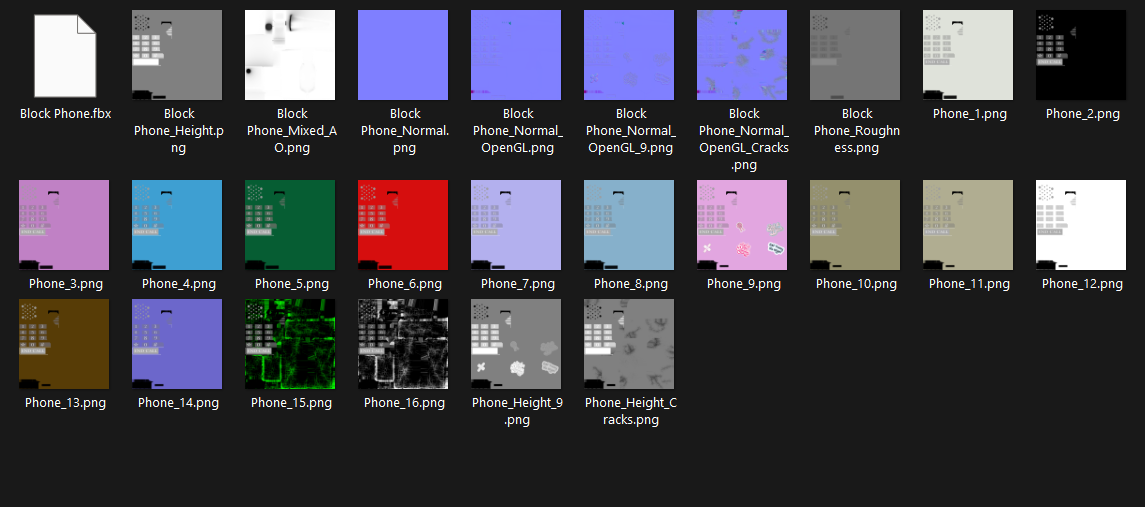The image size is (1145, 507).
Task: Select the green-black Phone_15.png thumbnail
Action: click(x=290, y=344)
